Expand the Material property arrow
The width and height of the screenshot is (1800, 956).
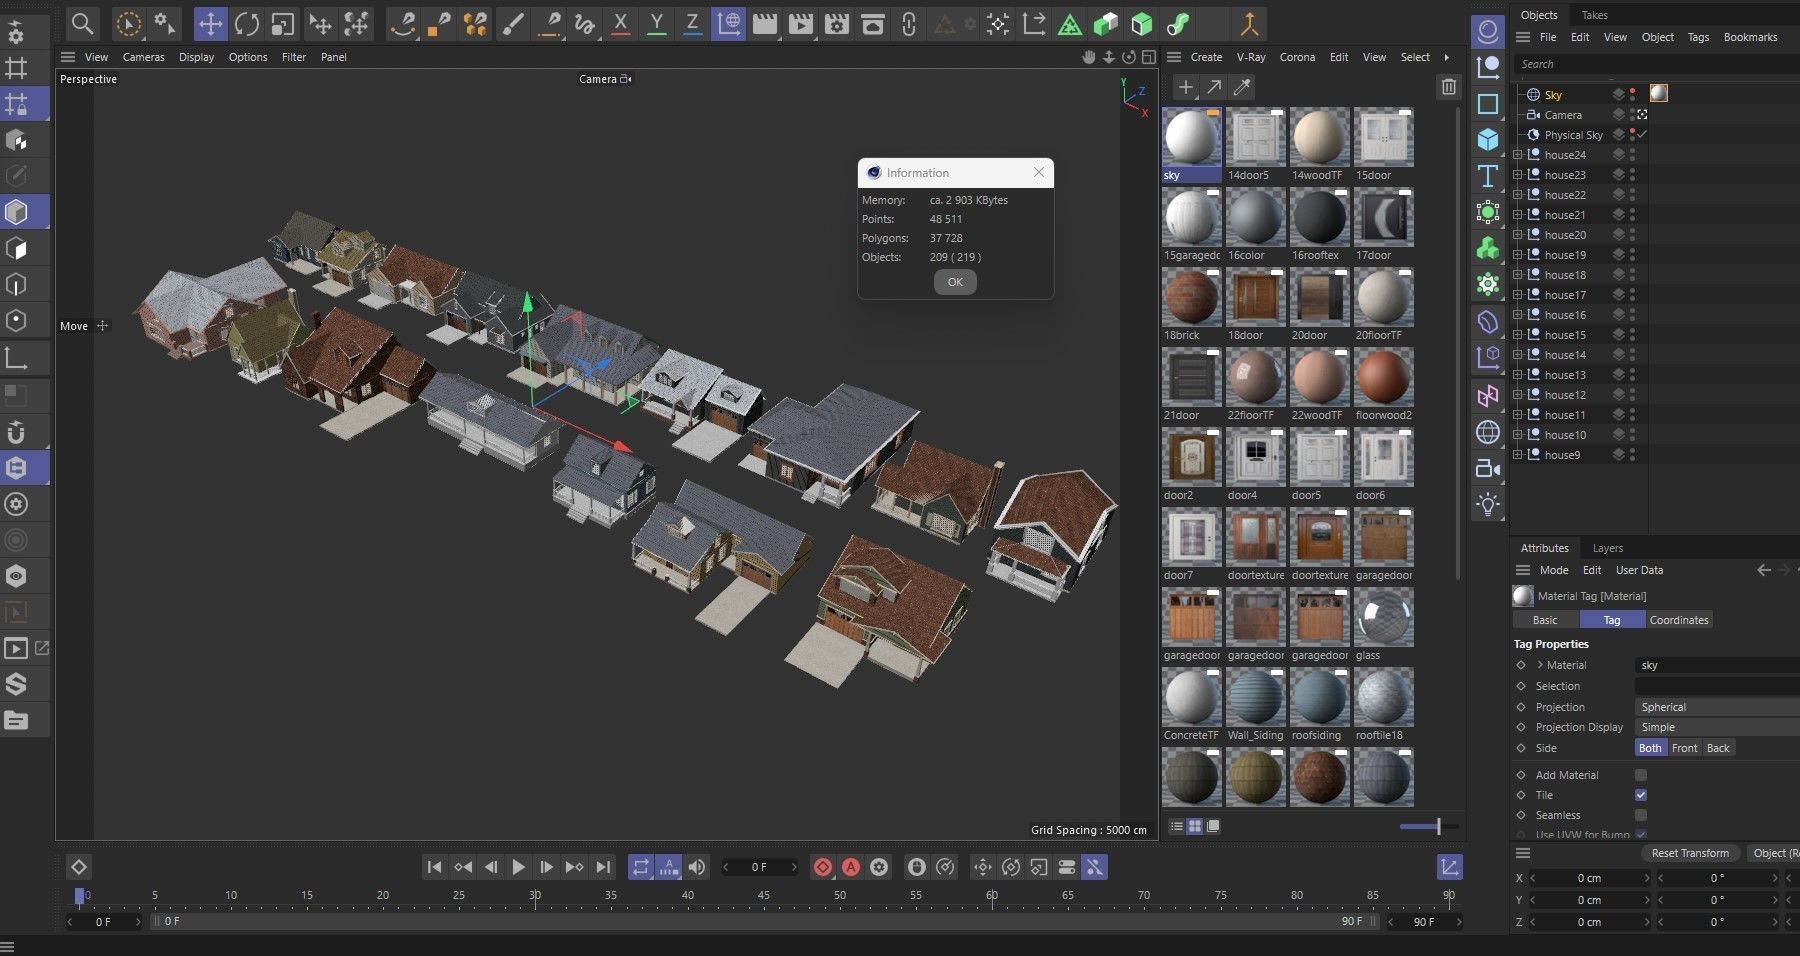tap(1540, 665)
